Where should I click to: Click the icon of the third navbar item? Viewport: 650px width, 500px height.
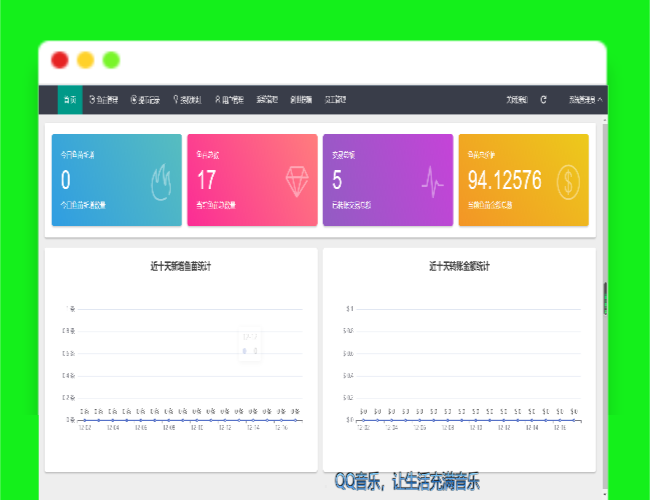tap(134, 100)
